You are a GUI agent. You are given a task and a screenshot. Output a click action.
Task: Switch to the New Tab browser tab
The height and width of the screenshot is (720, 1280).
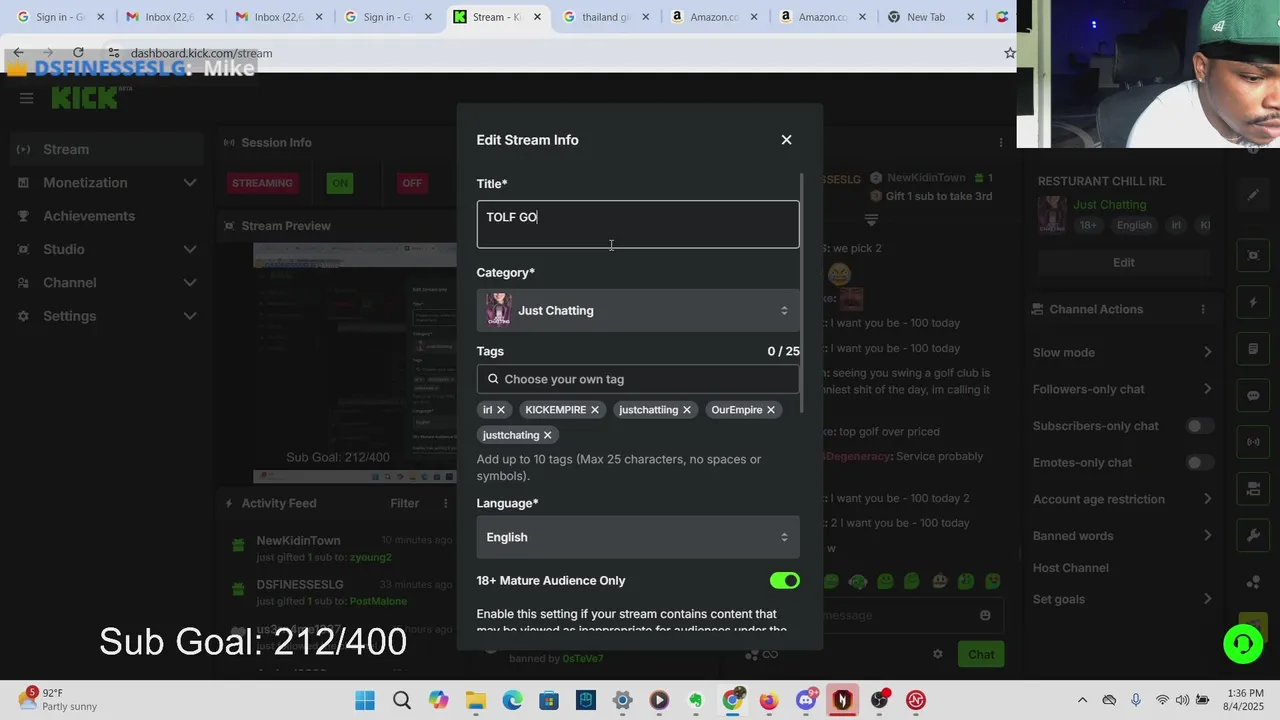[931, 17]
